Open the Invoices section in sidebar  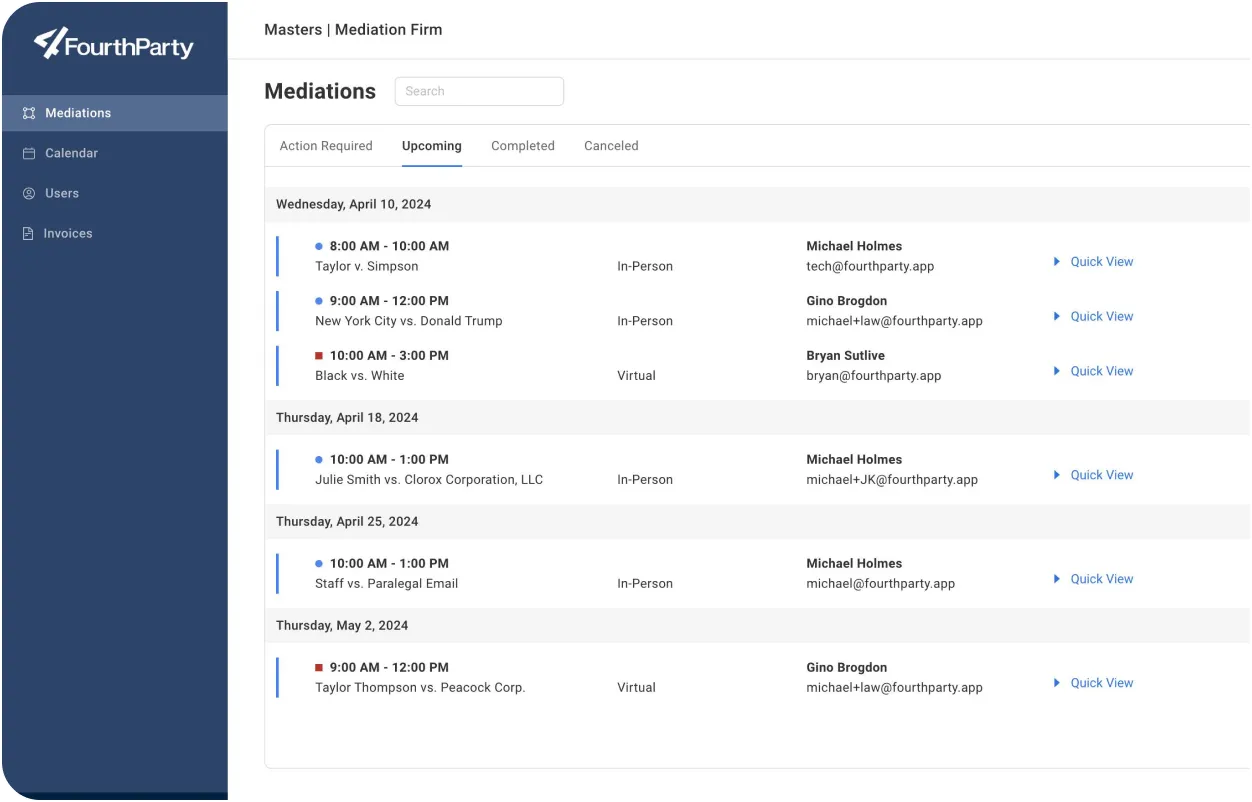click(67, 233)
